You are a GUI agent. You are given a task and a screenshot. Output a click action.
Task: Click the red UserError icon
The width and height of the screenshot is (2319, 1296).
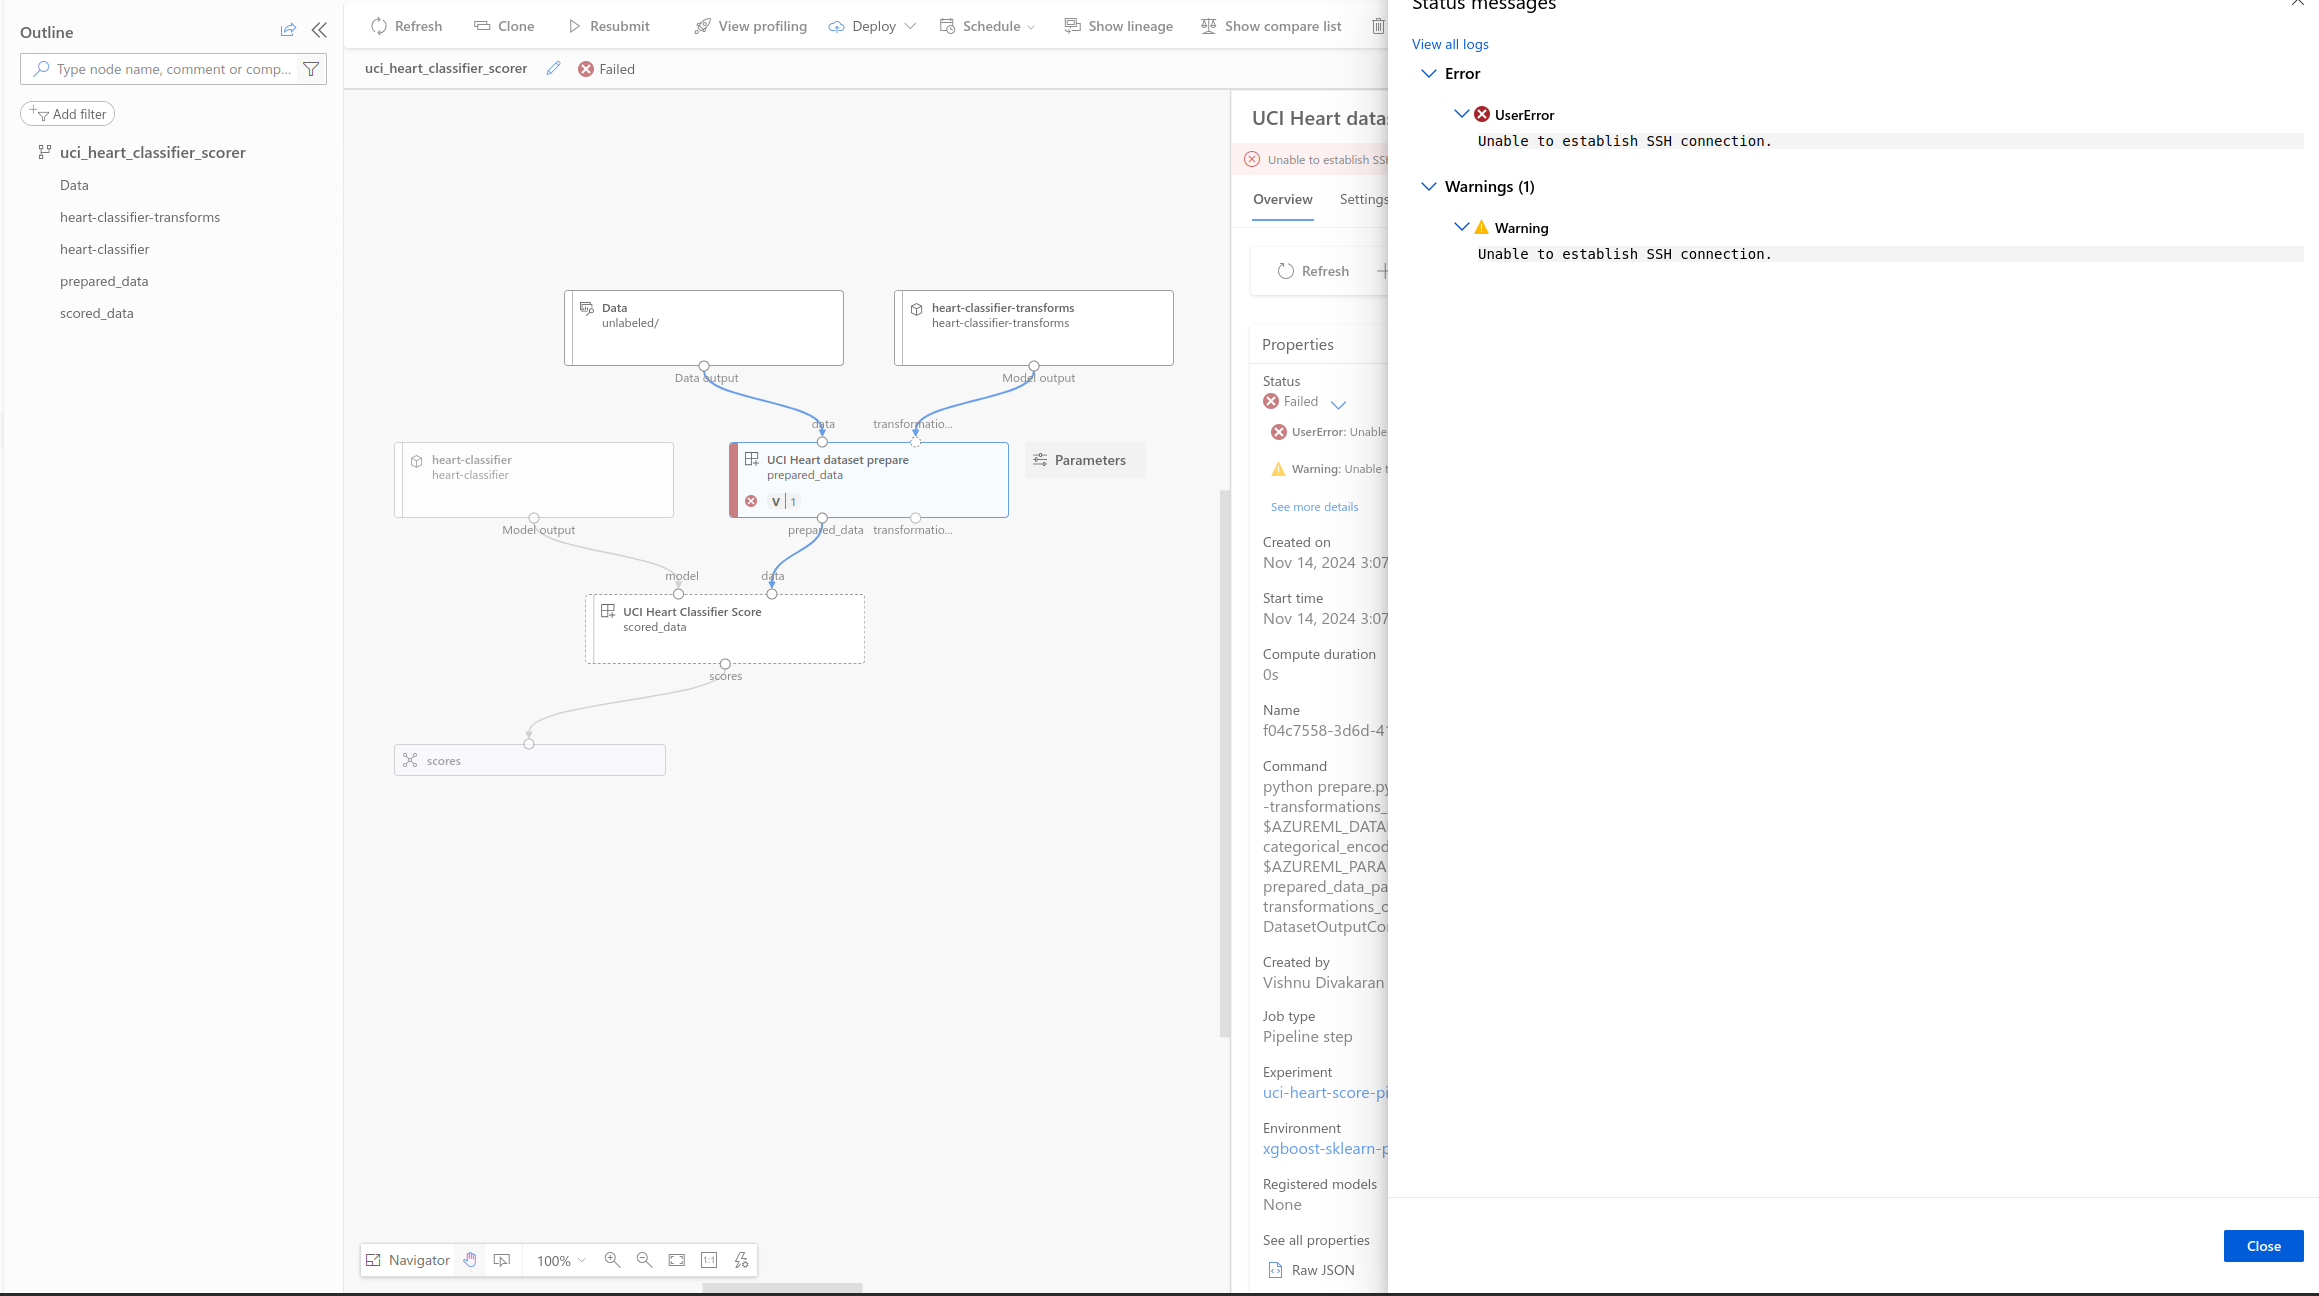point(1482,114)
